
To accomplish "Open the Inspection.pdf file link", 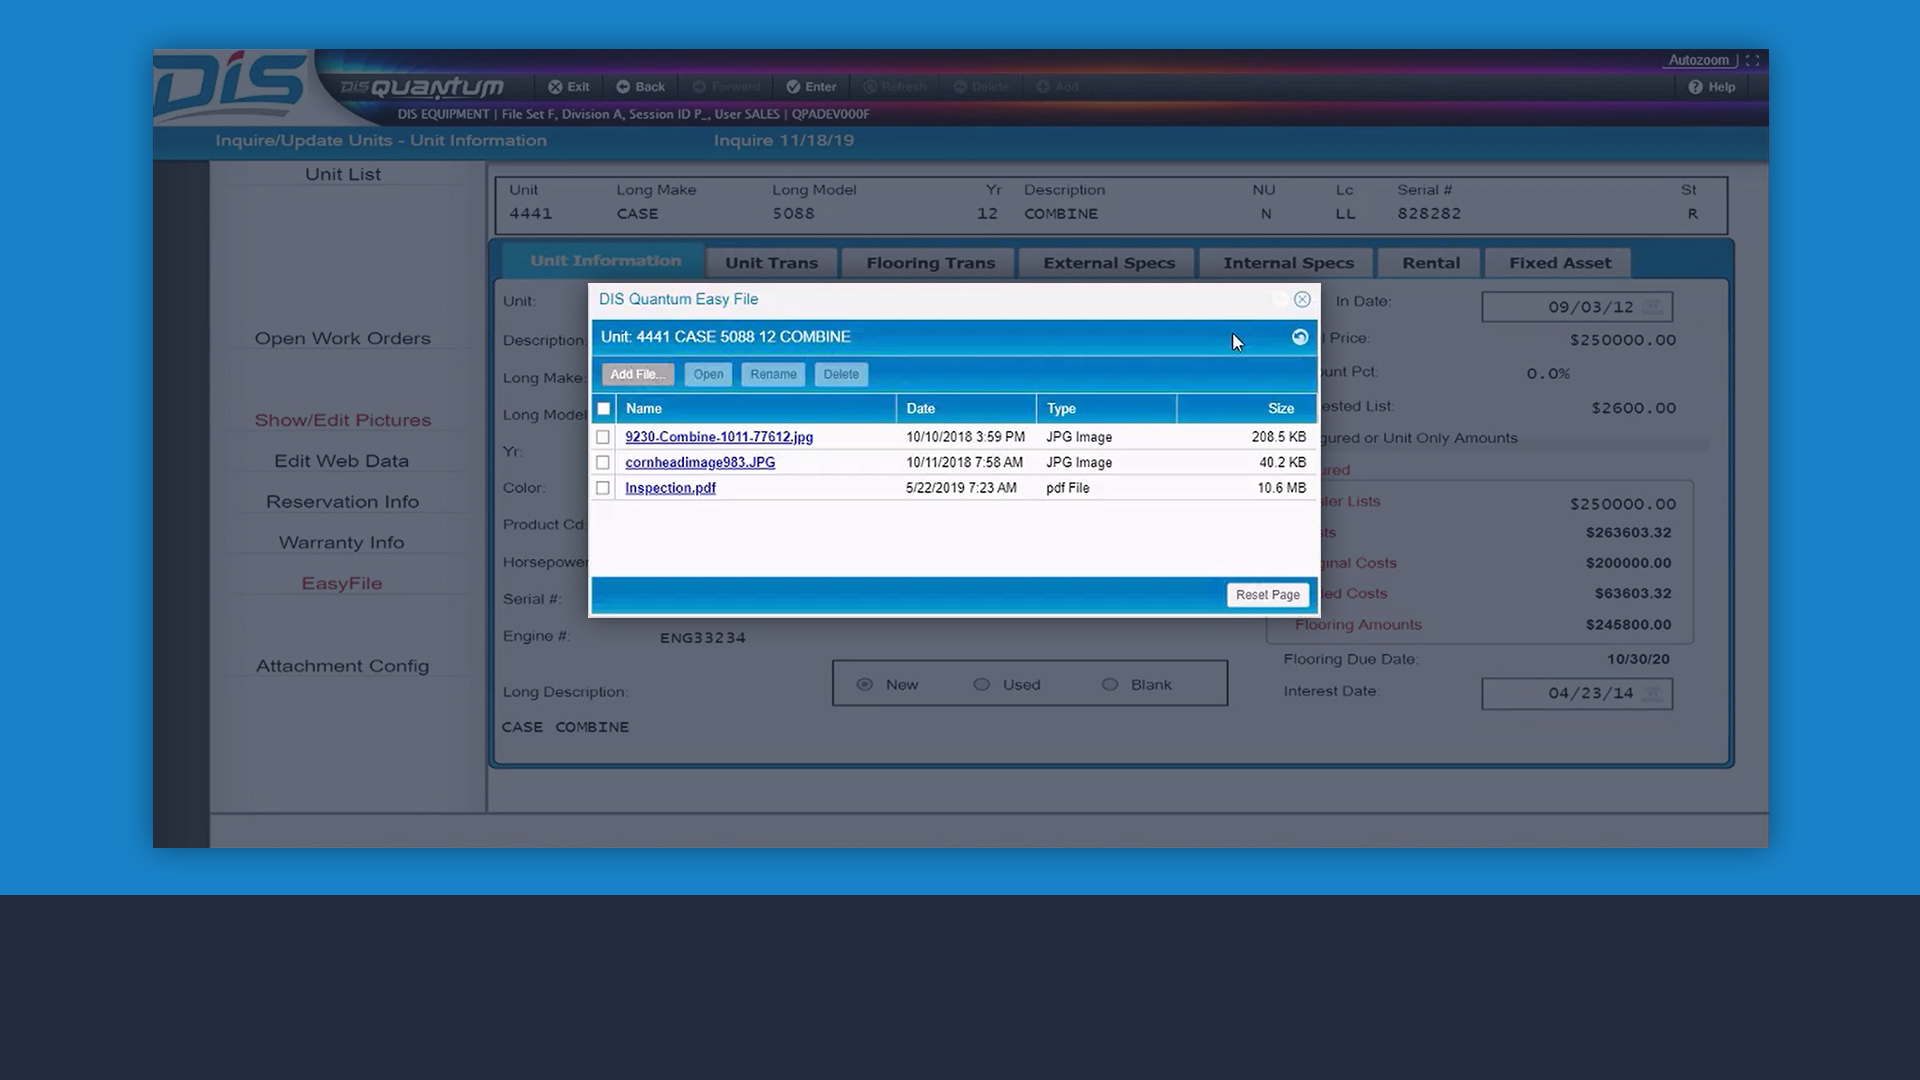I will coord(670,488).
